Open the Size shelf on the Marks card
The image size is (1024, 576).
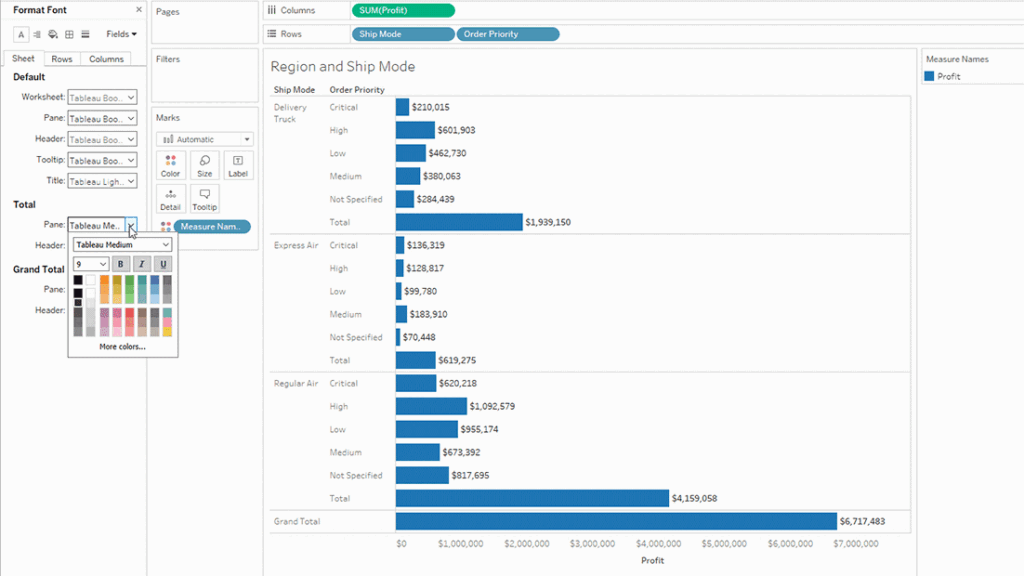[x=203, y=164]
